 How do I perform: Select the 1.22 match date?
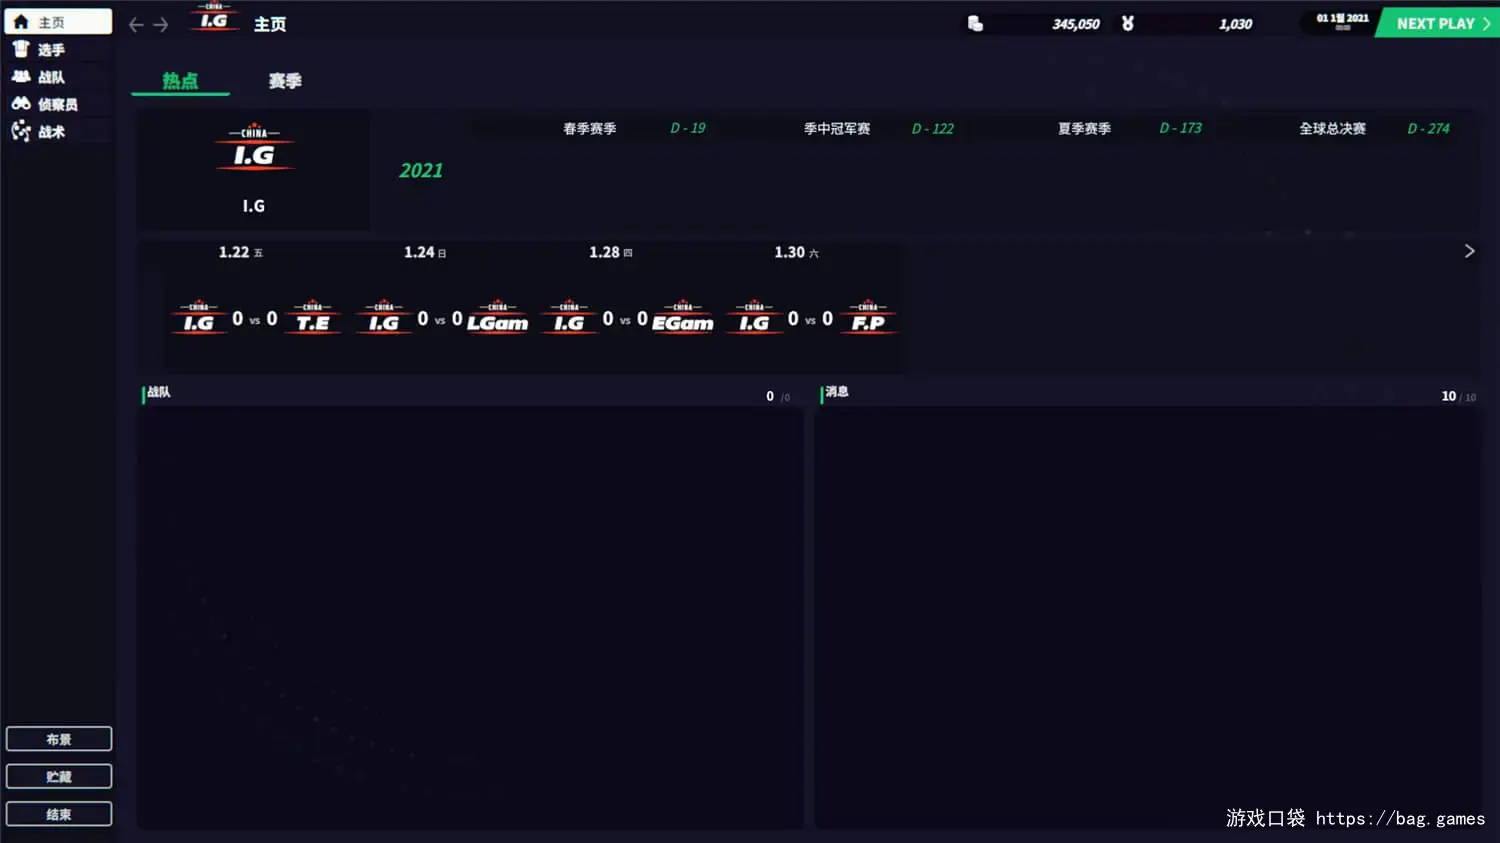click(241, 252)
